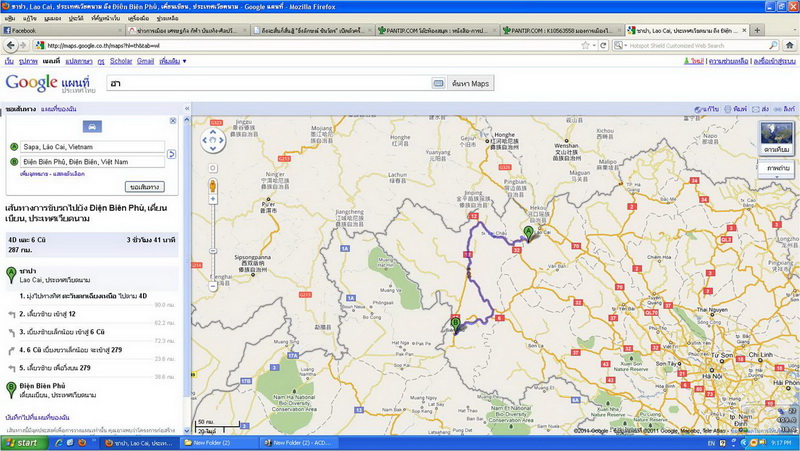Click the reload page button
This screenshot has width=800, height=451.
pos(603,45)
